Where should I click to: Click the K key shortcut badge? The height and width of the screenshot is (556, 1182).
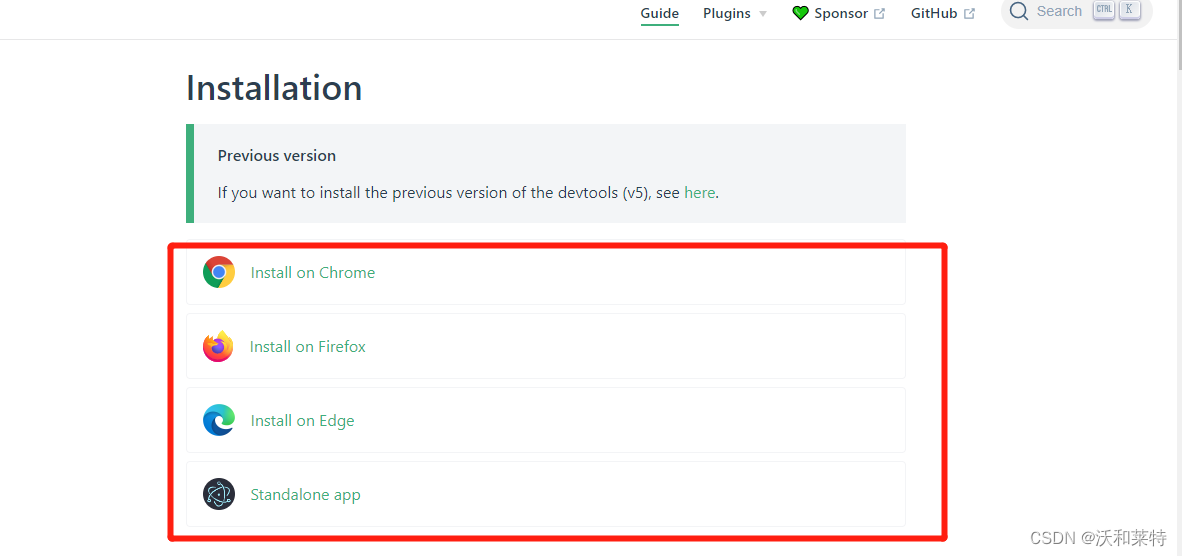click(x=1129, y=10)
